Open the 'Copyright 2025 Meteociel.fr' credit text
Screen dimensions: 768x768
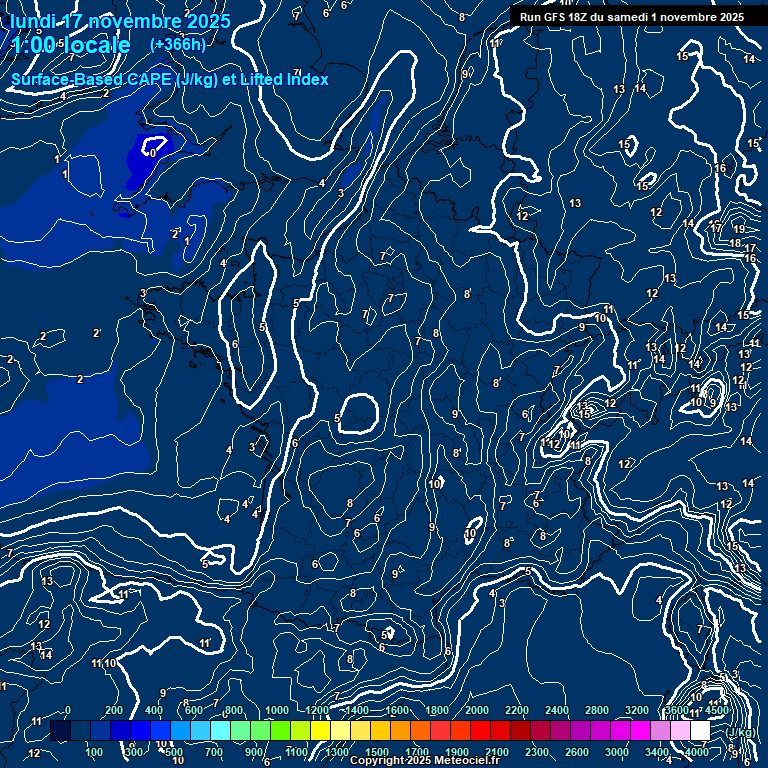tap(425, 760)
